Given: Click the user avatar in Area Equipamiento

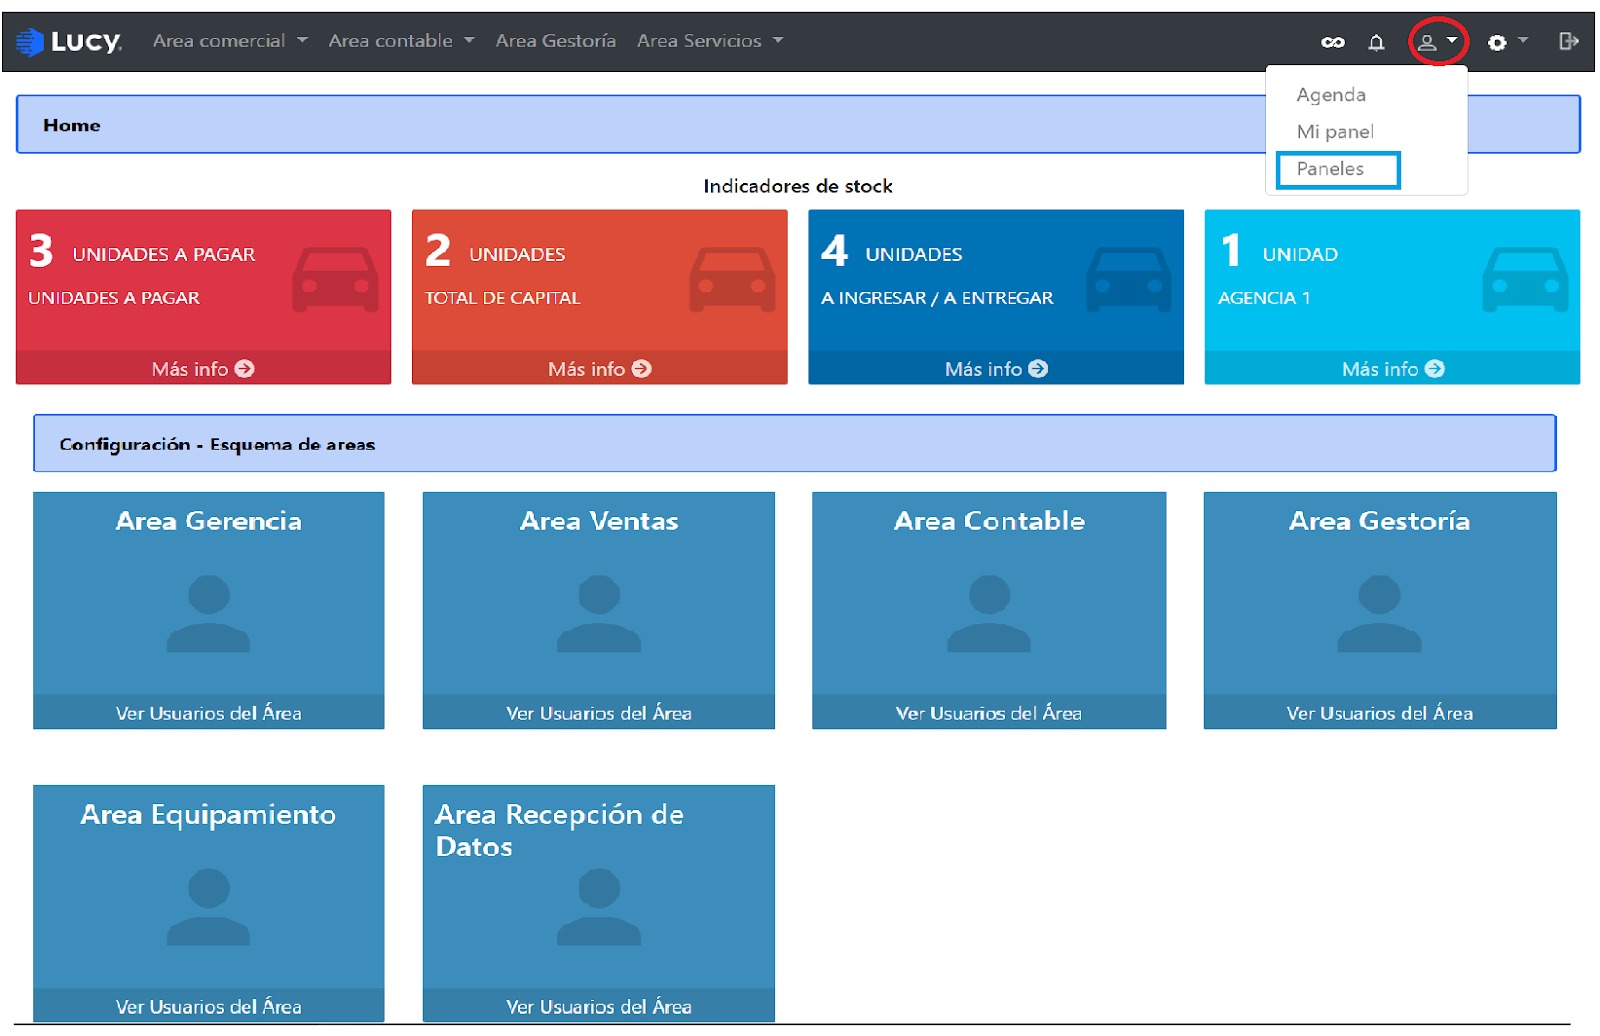Looking at the screenshot, I should point(208,906).
